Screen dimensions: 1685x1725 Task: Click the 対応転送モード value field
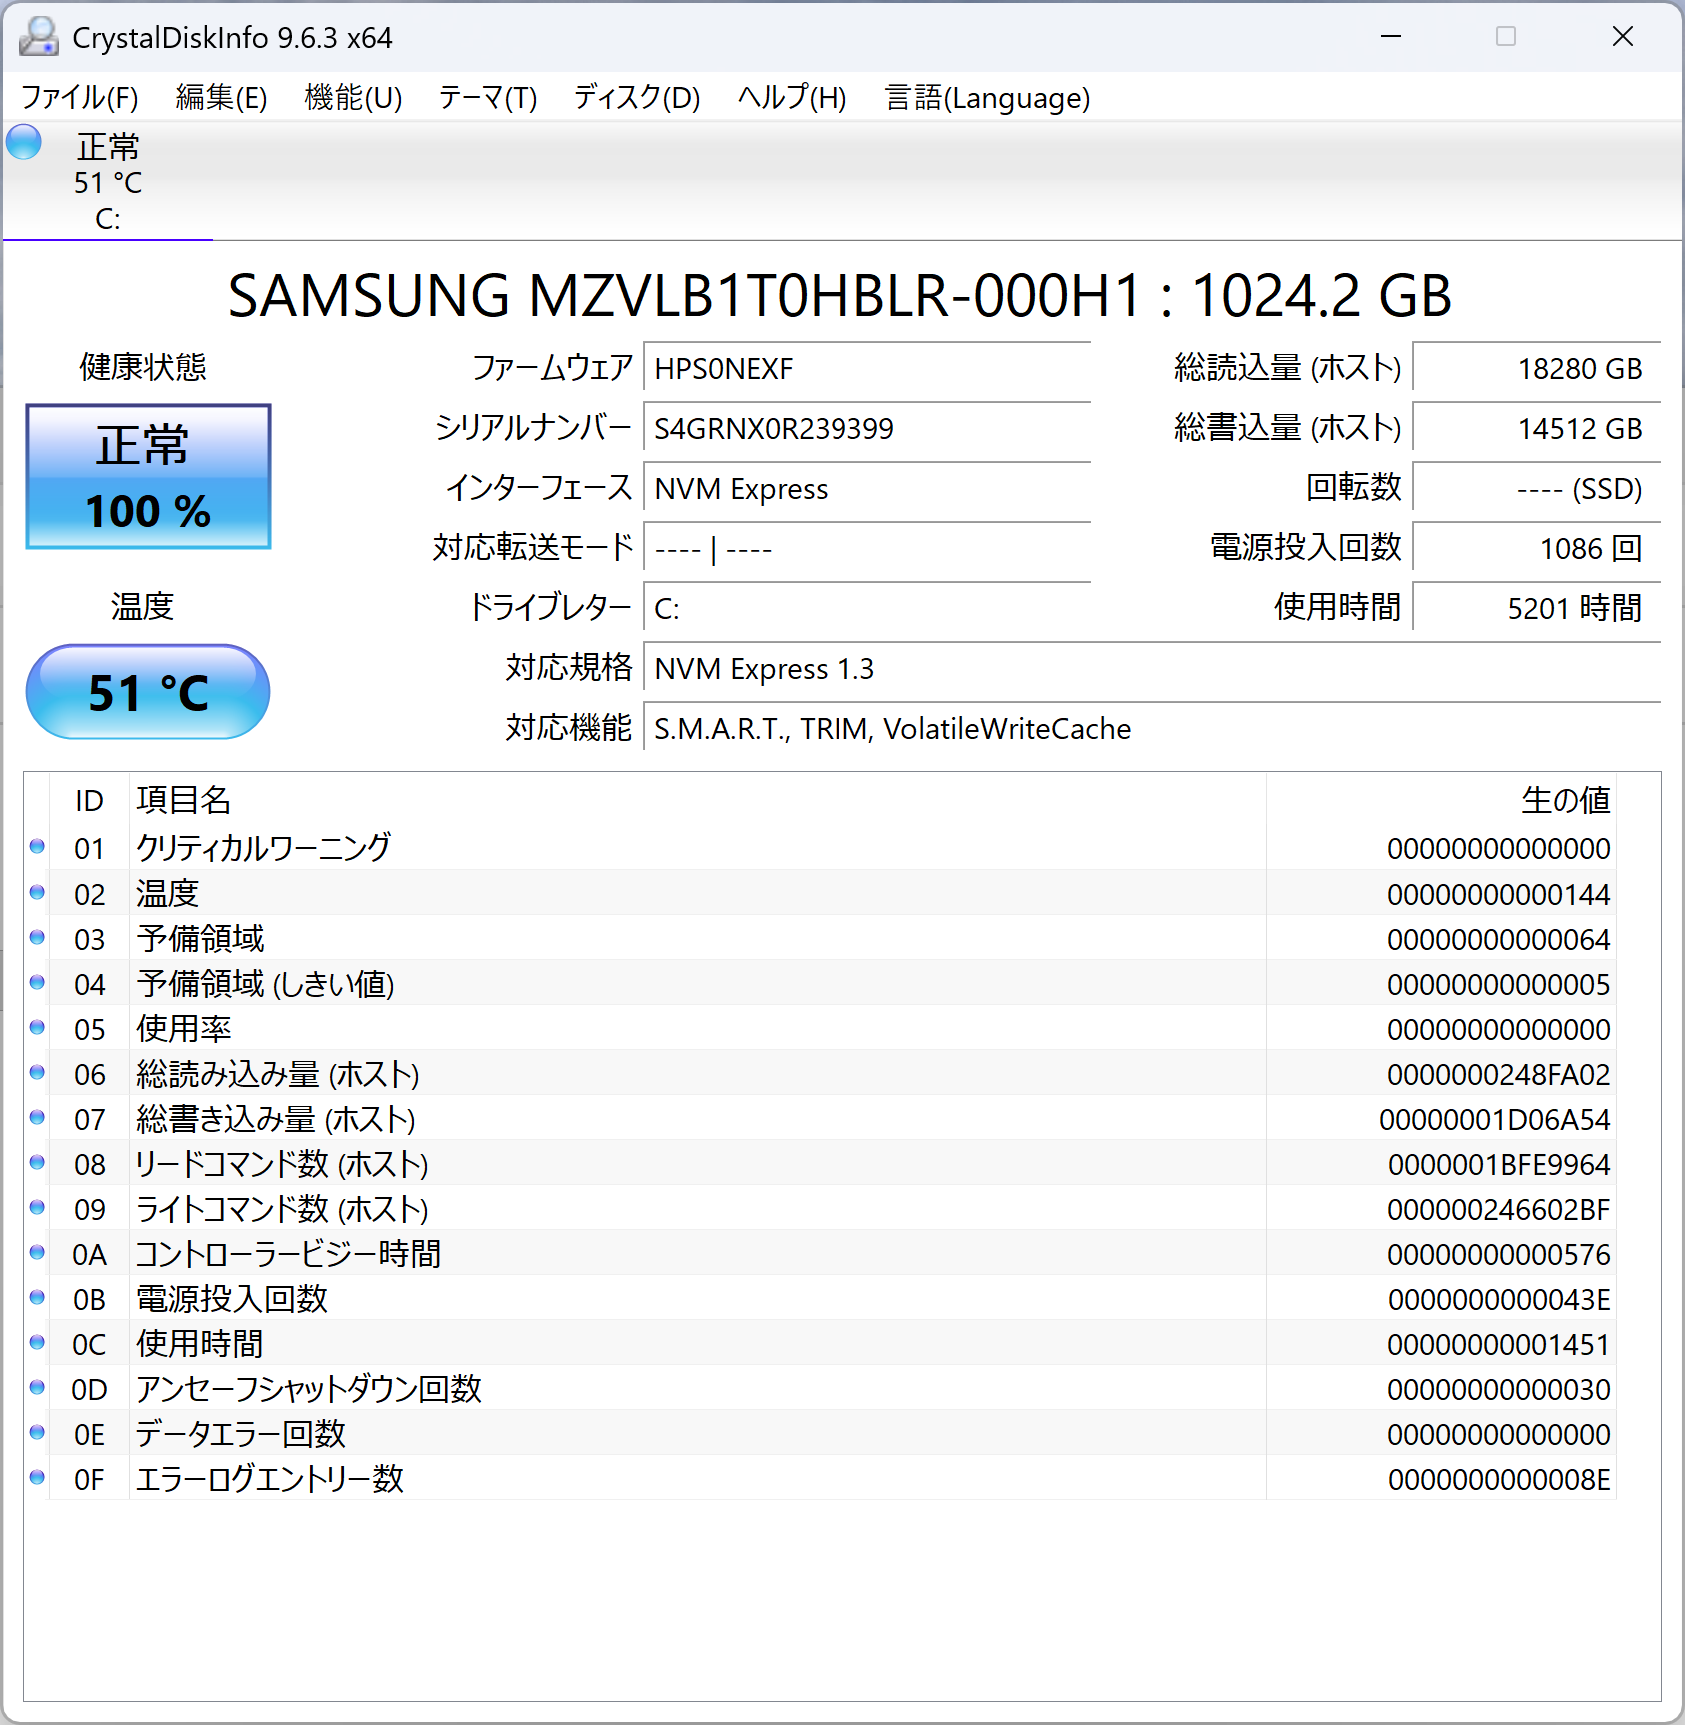867,548
